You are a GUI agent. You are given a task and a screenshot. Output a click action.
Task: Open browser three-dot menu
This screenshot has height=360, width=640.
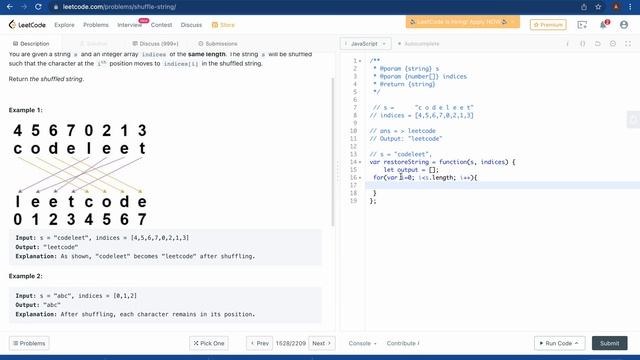click(630, 7)
